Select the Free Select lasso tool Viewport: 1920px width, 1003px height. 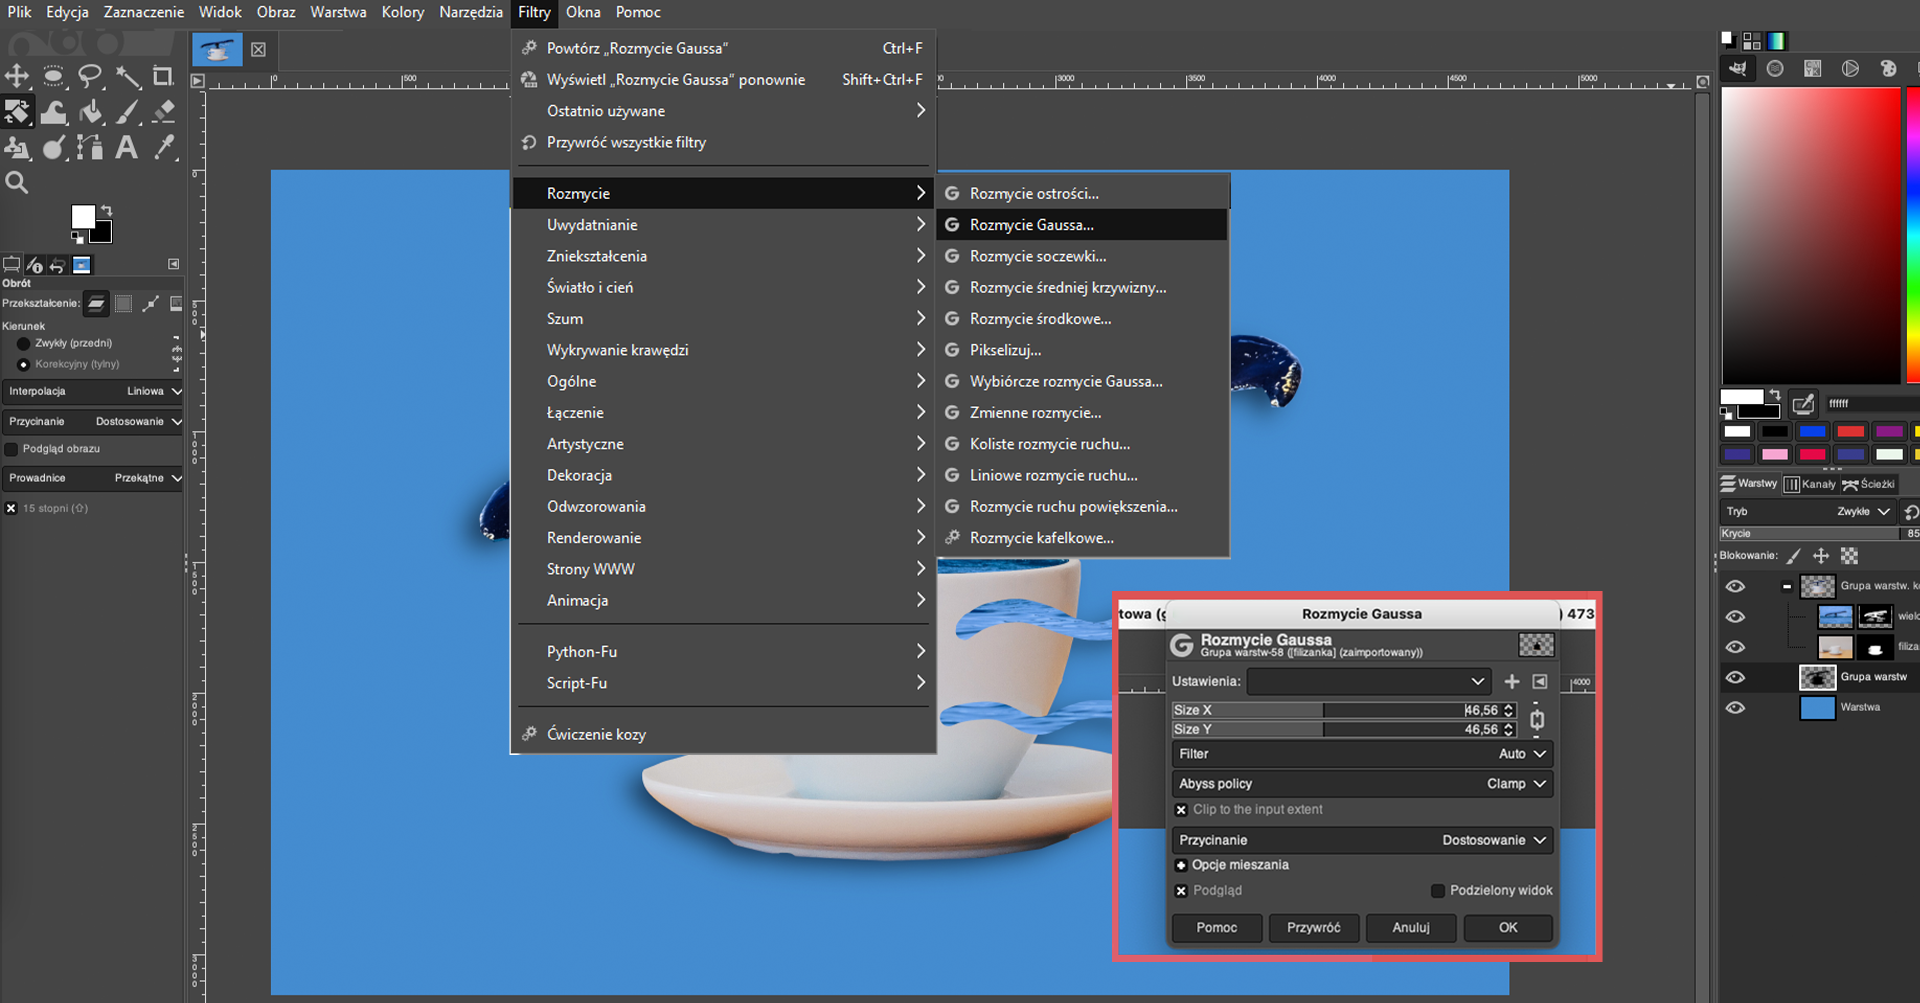point(90,76)
